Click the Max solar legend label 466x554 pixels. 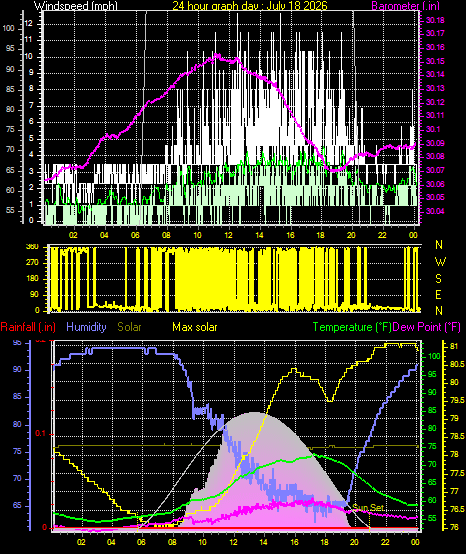(195, 327)
